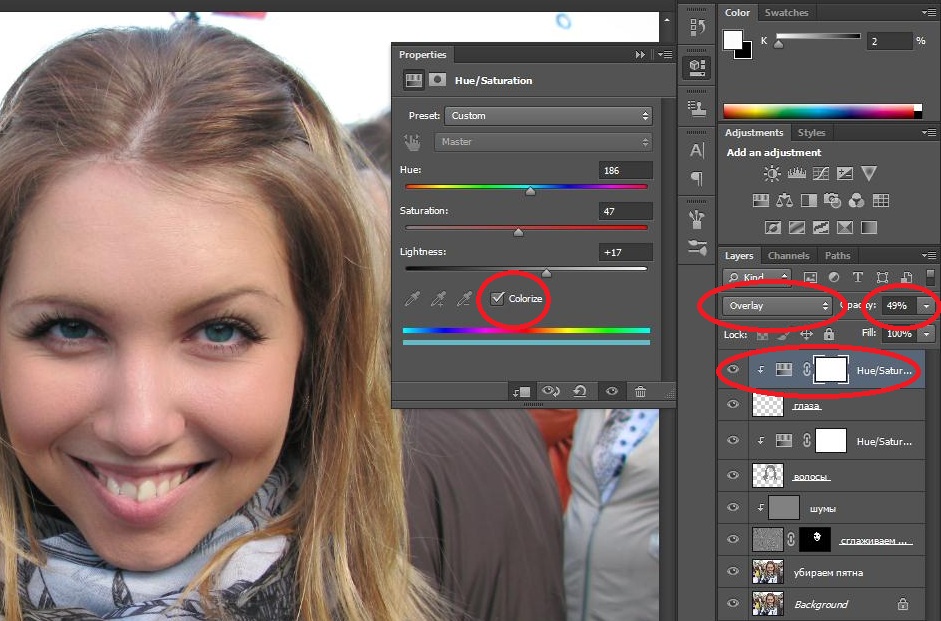Screen dimensions: 941x621
Task: Add a Black & White adjustment
Action: (x=808, y=200)
